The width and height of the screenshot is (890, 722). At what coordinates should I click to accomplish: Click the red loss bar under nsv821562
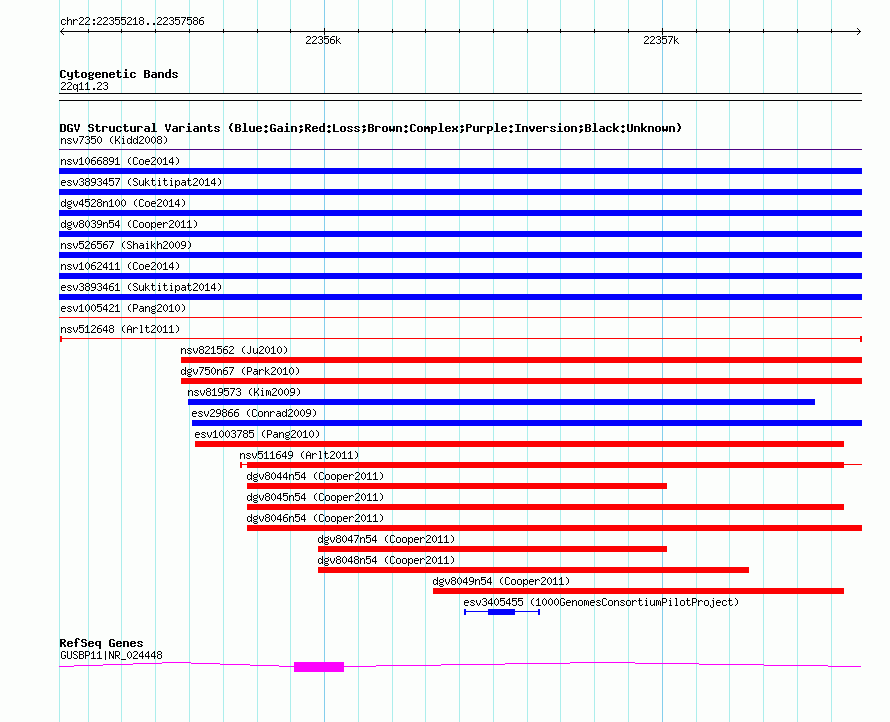(521, 360)
